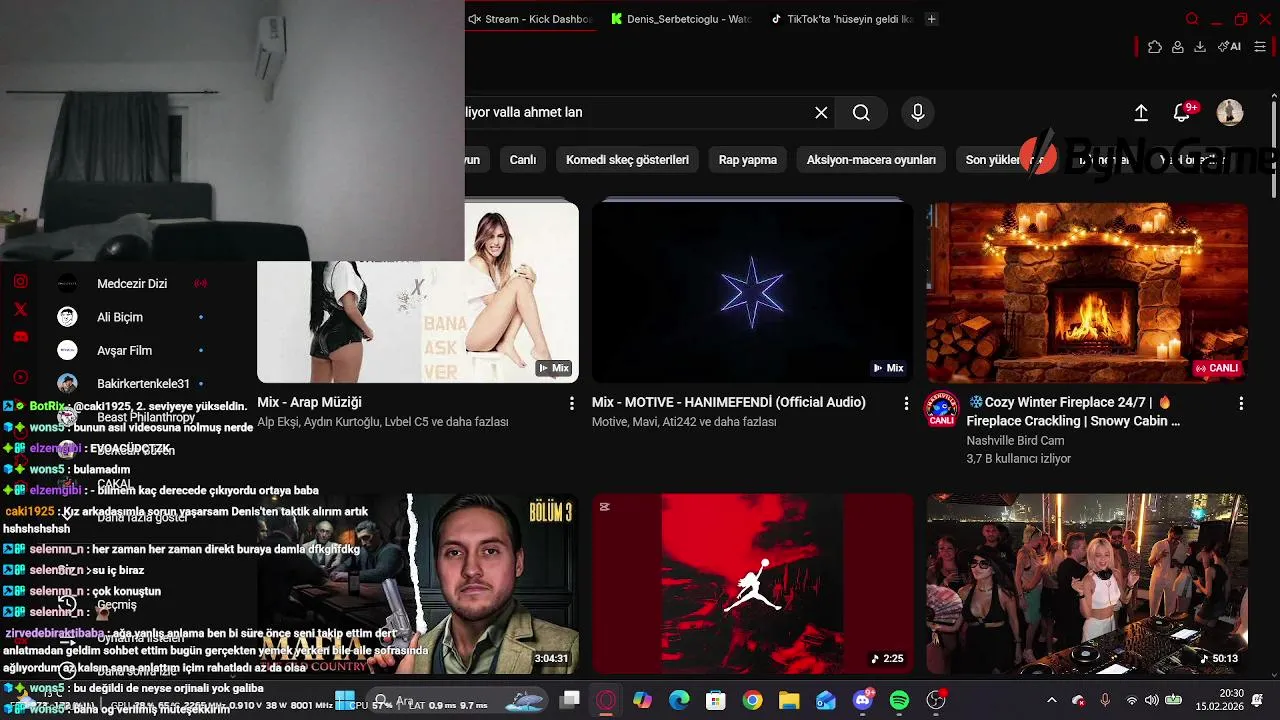Click the red tab search icon in title bar

click(x=1192, y=19)
